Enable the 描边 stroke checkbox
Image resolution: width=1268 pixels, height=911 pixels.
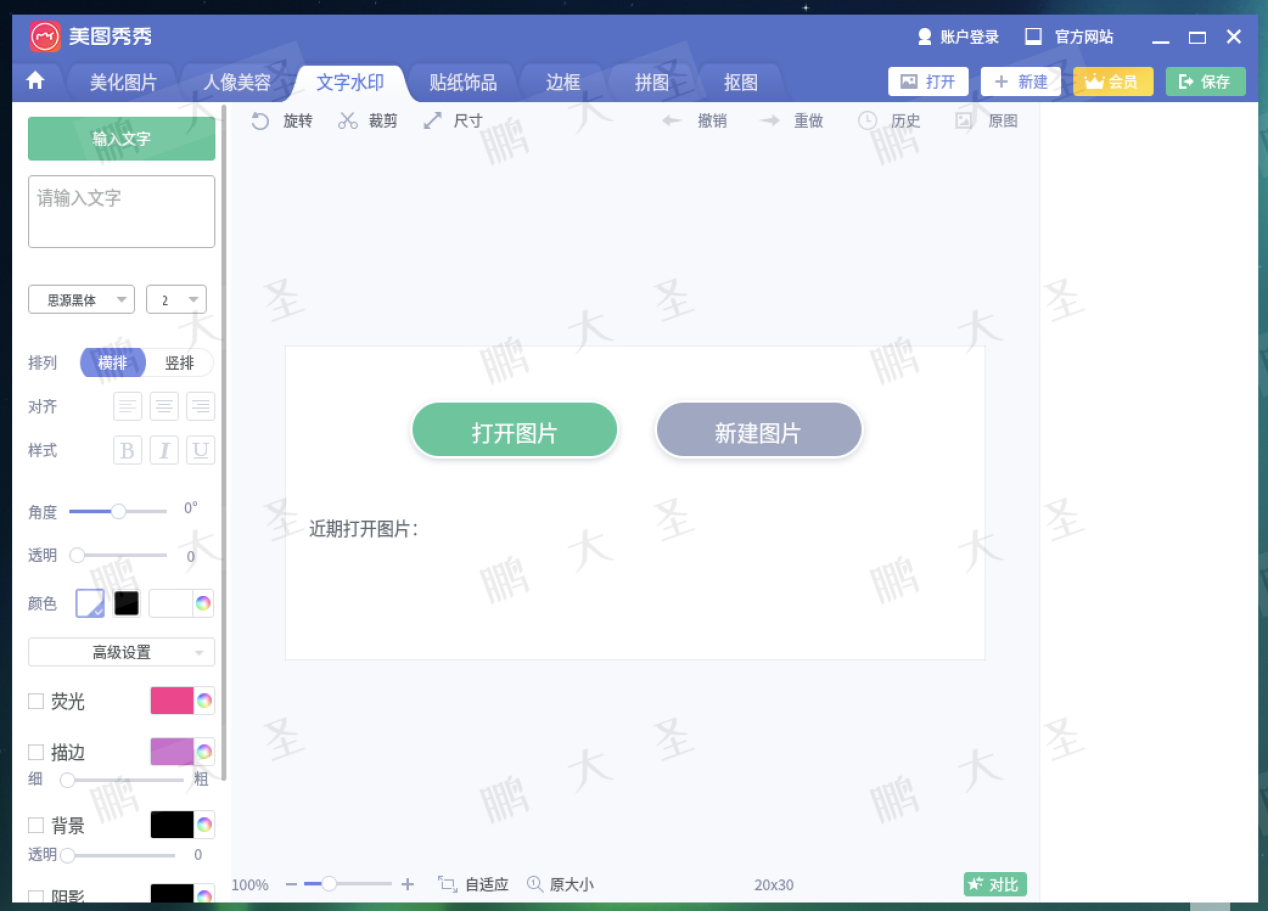(36, 752)
